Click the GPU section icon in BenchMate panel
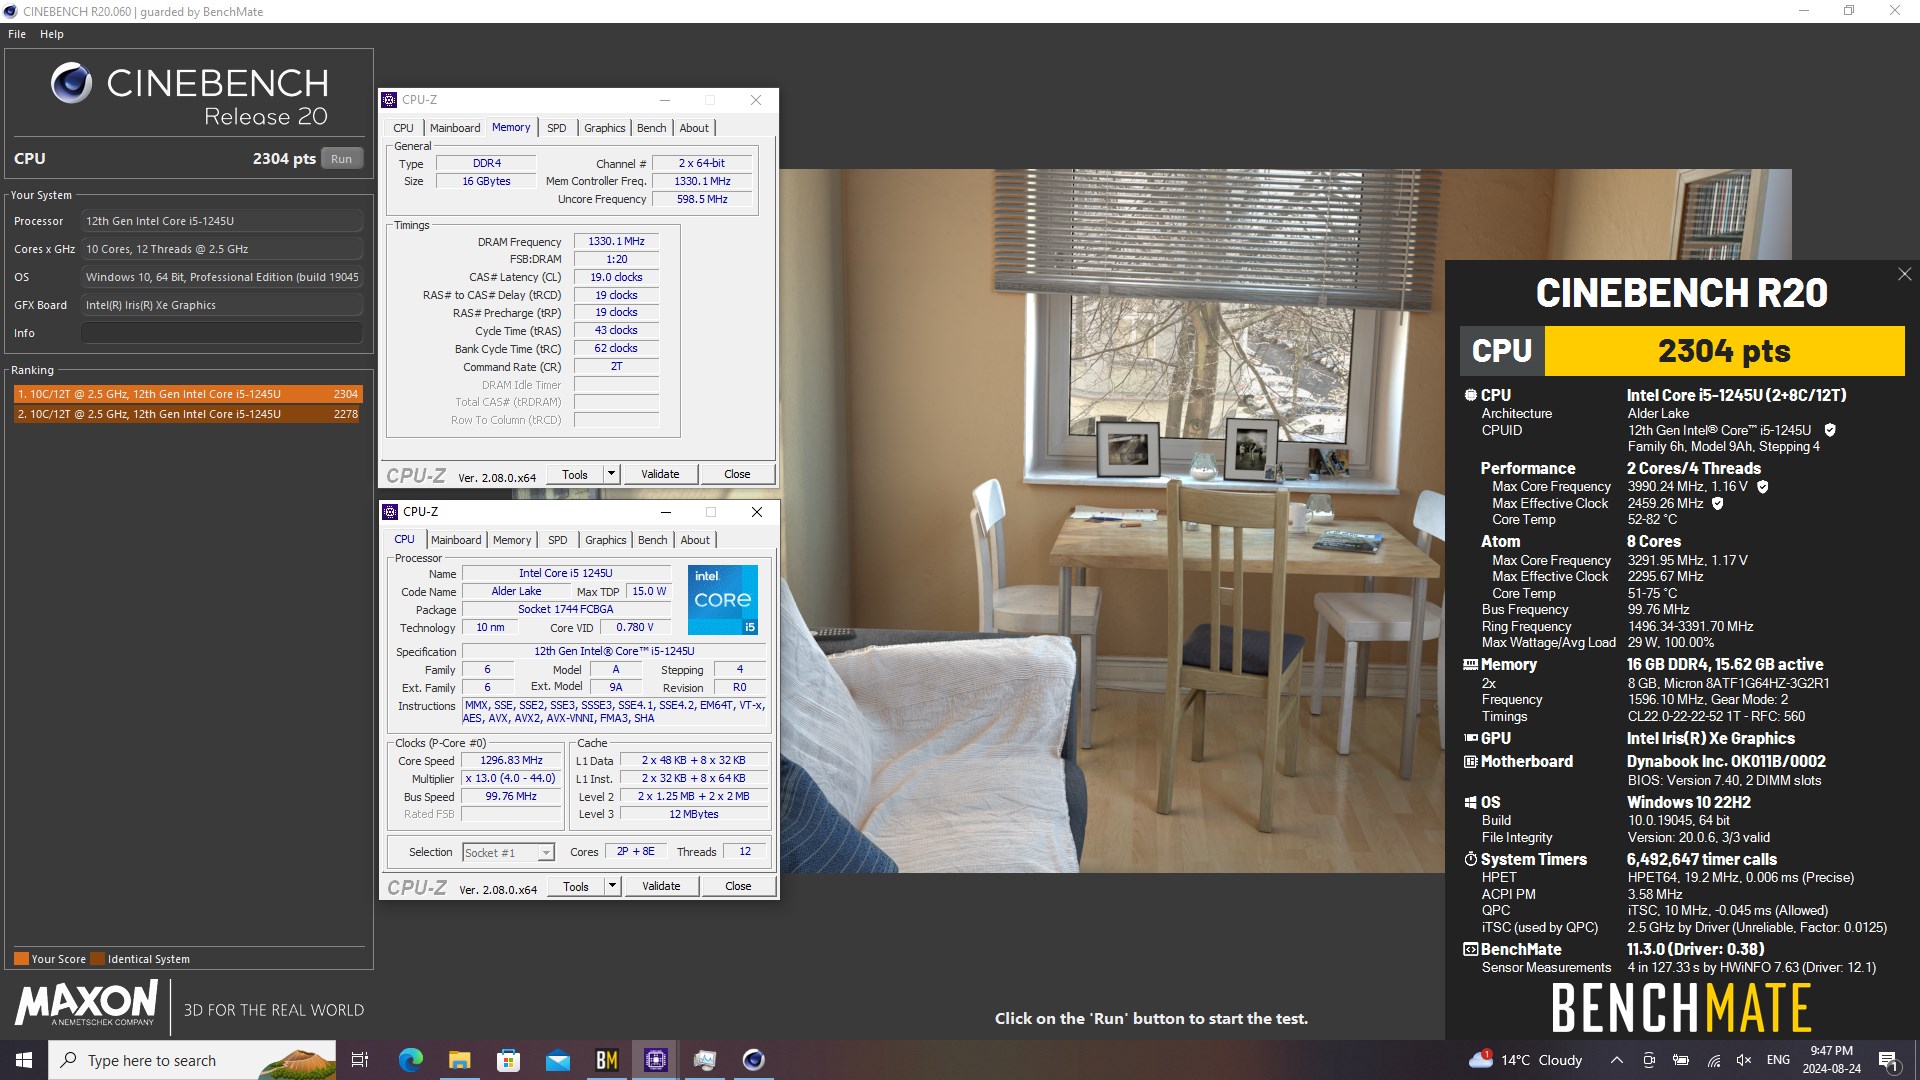1920x1080 pixels. point(1470,738)
